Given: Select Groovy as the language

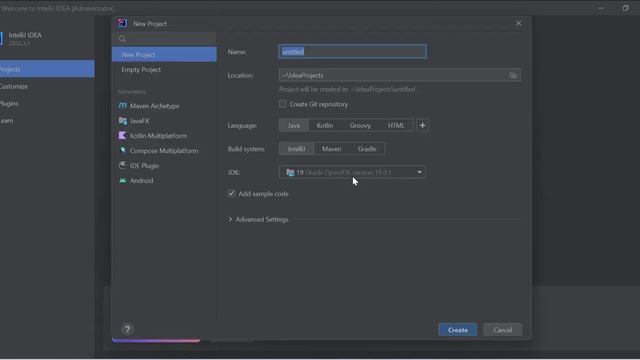Looking at the screenshot, I should click(x=360, y=125).
